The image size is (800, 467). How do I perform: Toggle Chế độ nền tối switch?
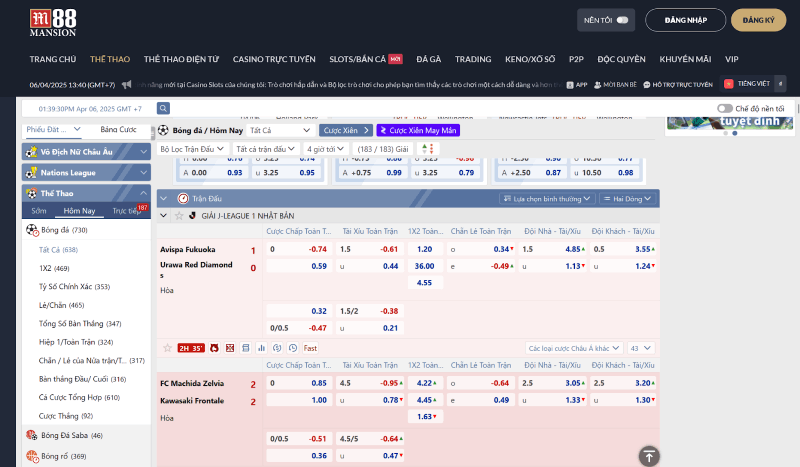pos(724,108)
